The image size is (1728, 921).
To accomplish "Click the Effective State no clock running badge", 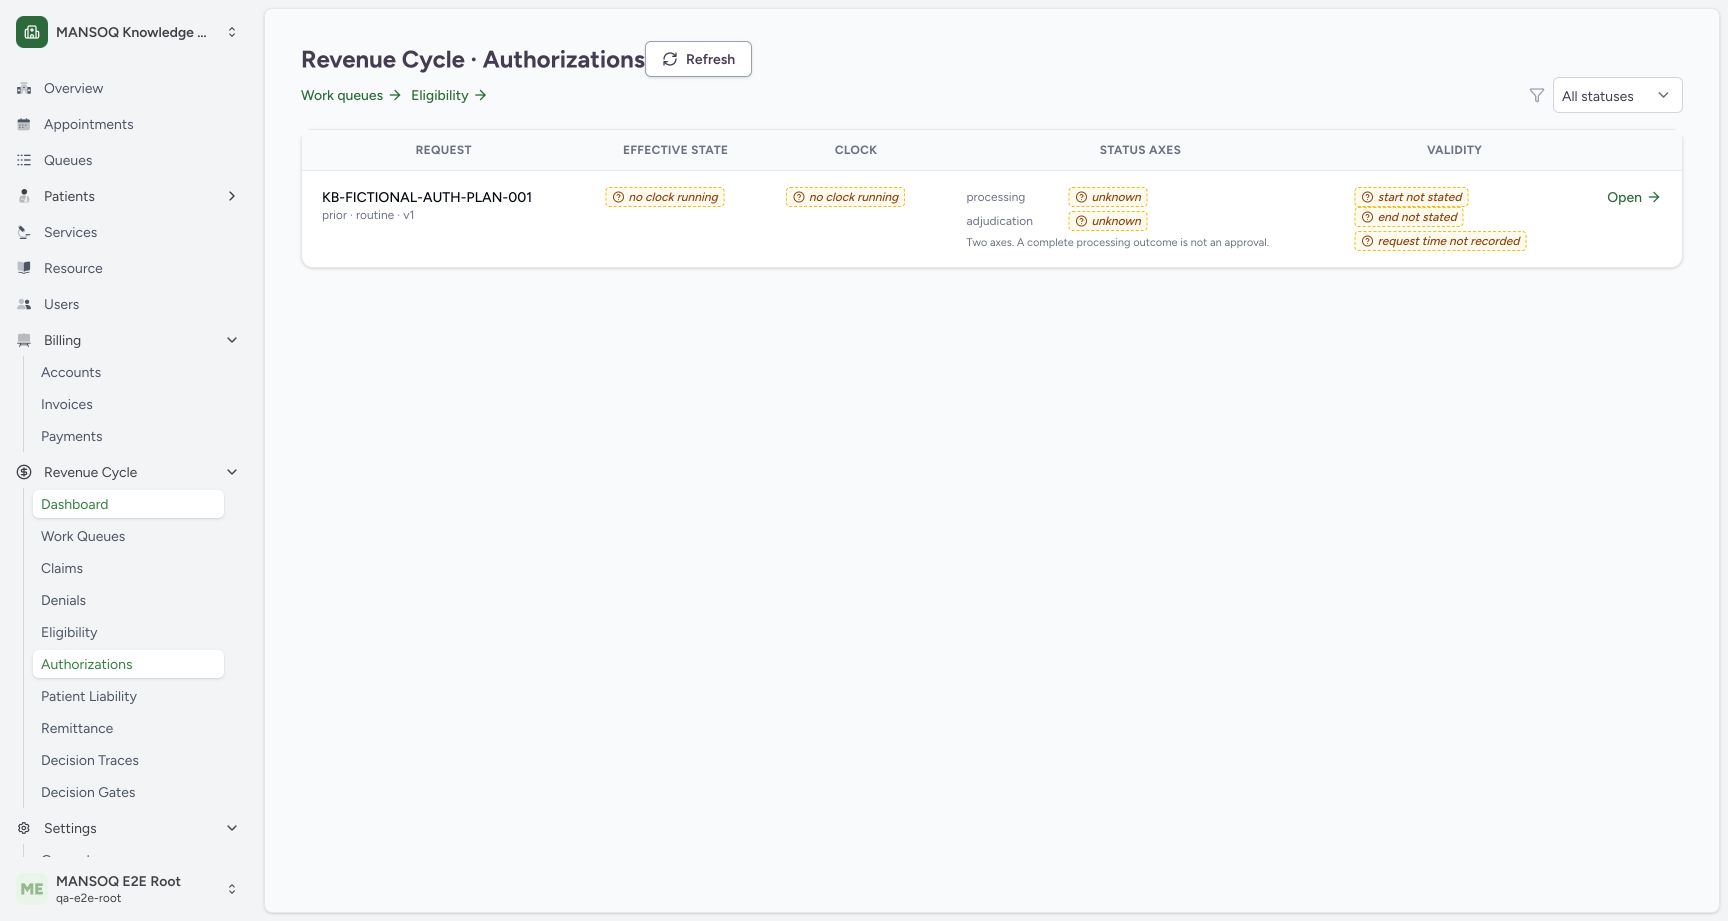I will (665, 197).
